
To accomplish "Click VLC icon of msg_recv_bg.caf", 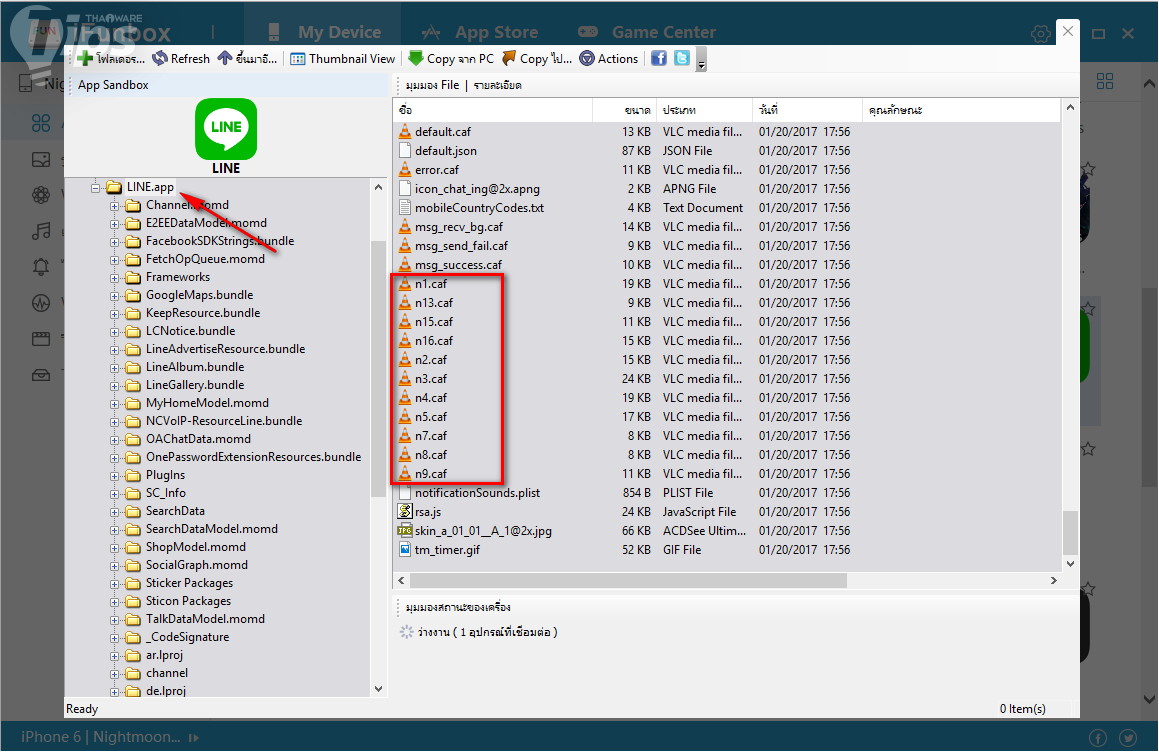I will point(404,226).
